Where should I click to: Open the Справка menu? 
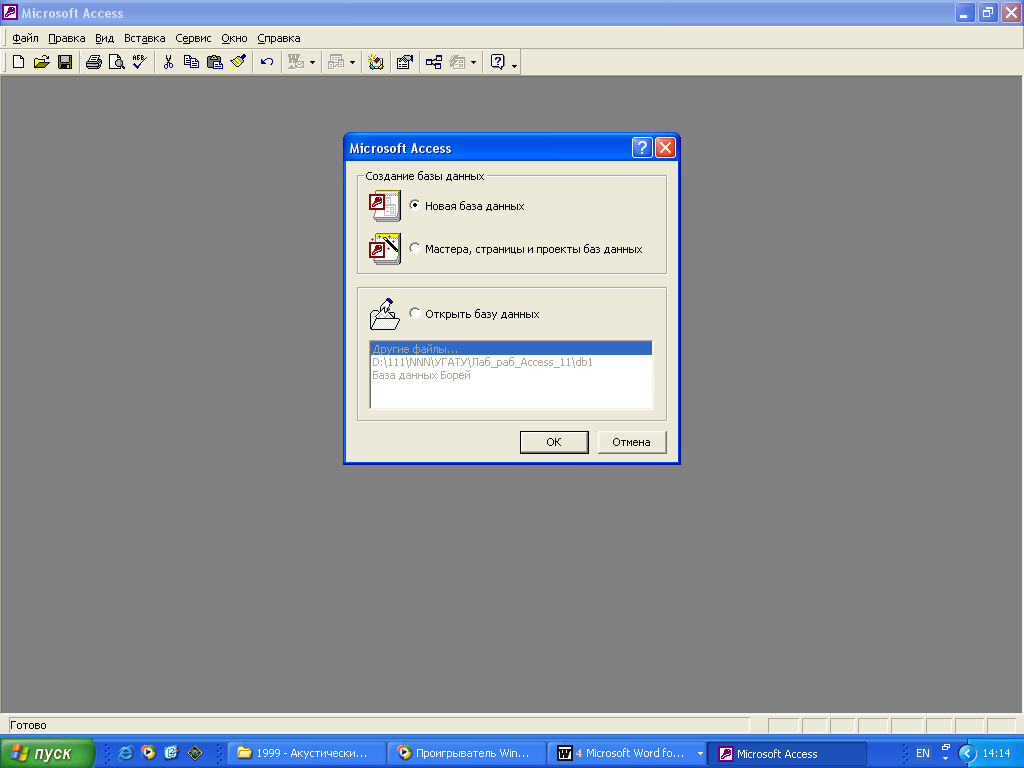(279, 38)
